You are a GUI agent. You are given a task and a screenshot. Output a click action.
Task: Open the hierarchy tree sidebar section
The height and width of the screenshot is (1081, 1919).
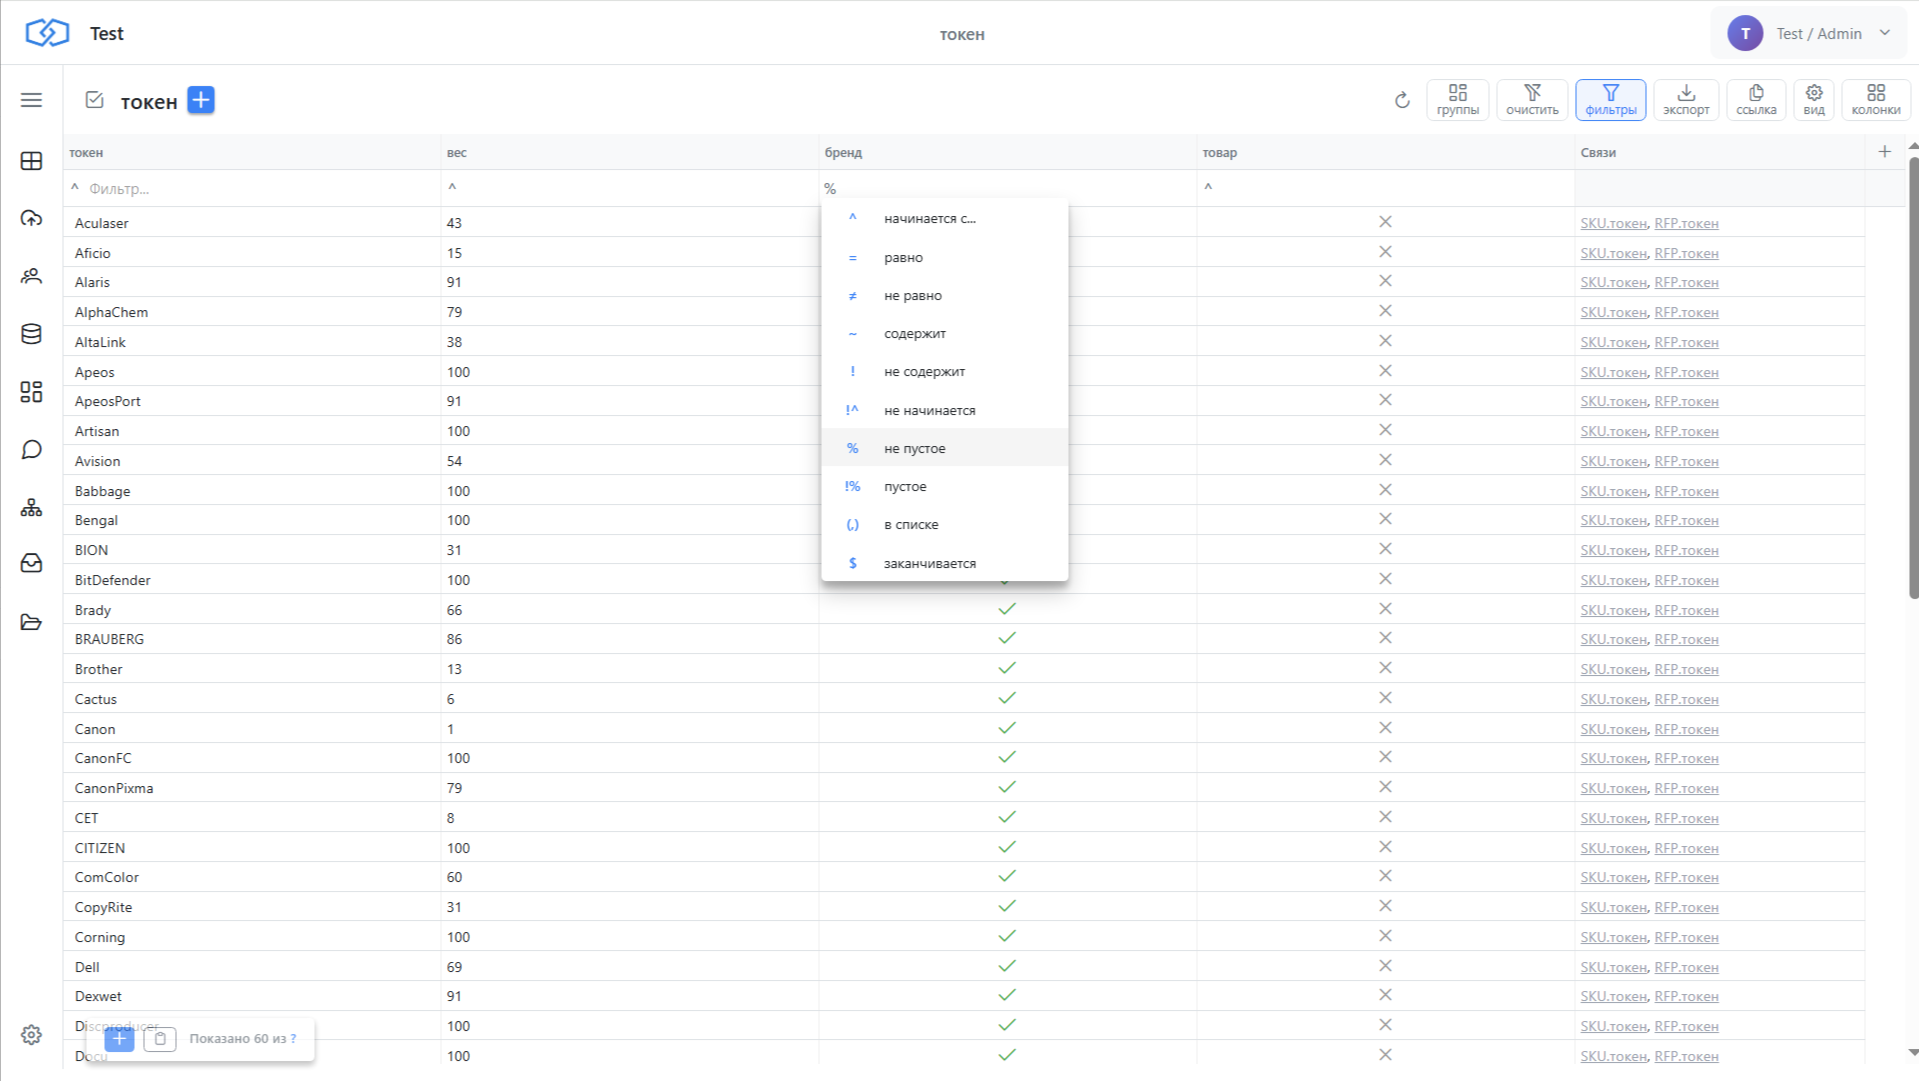tap(31, 508)
